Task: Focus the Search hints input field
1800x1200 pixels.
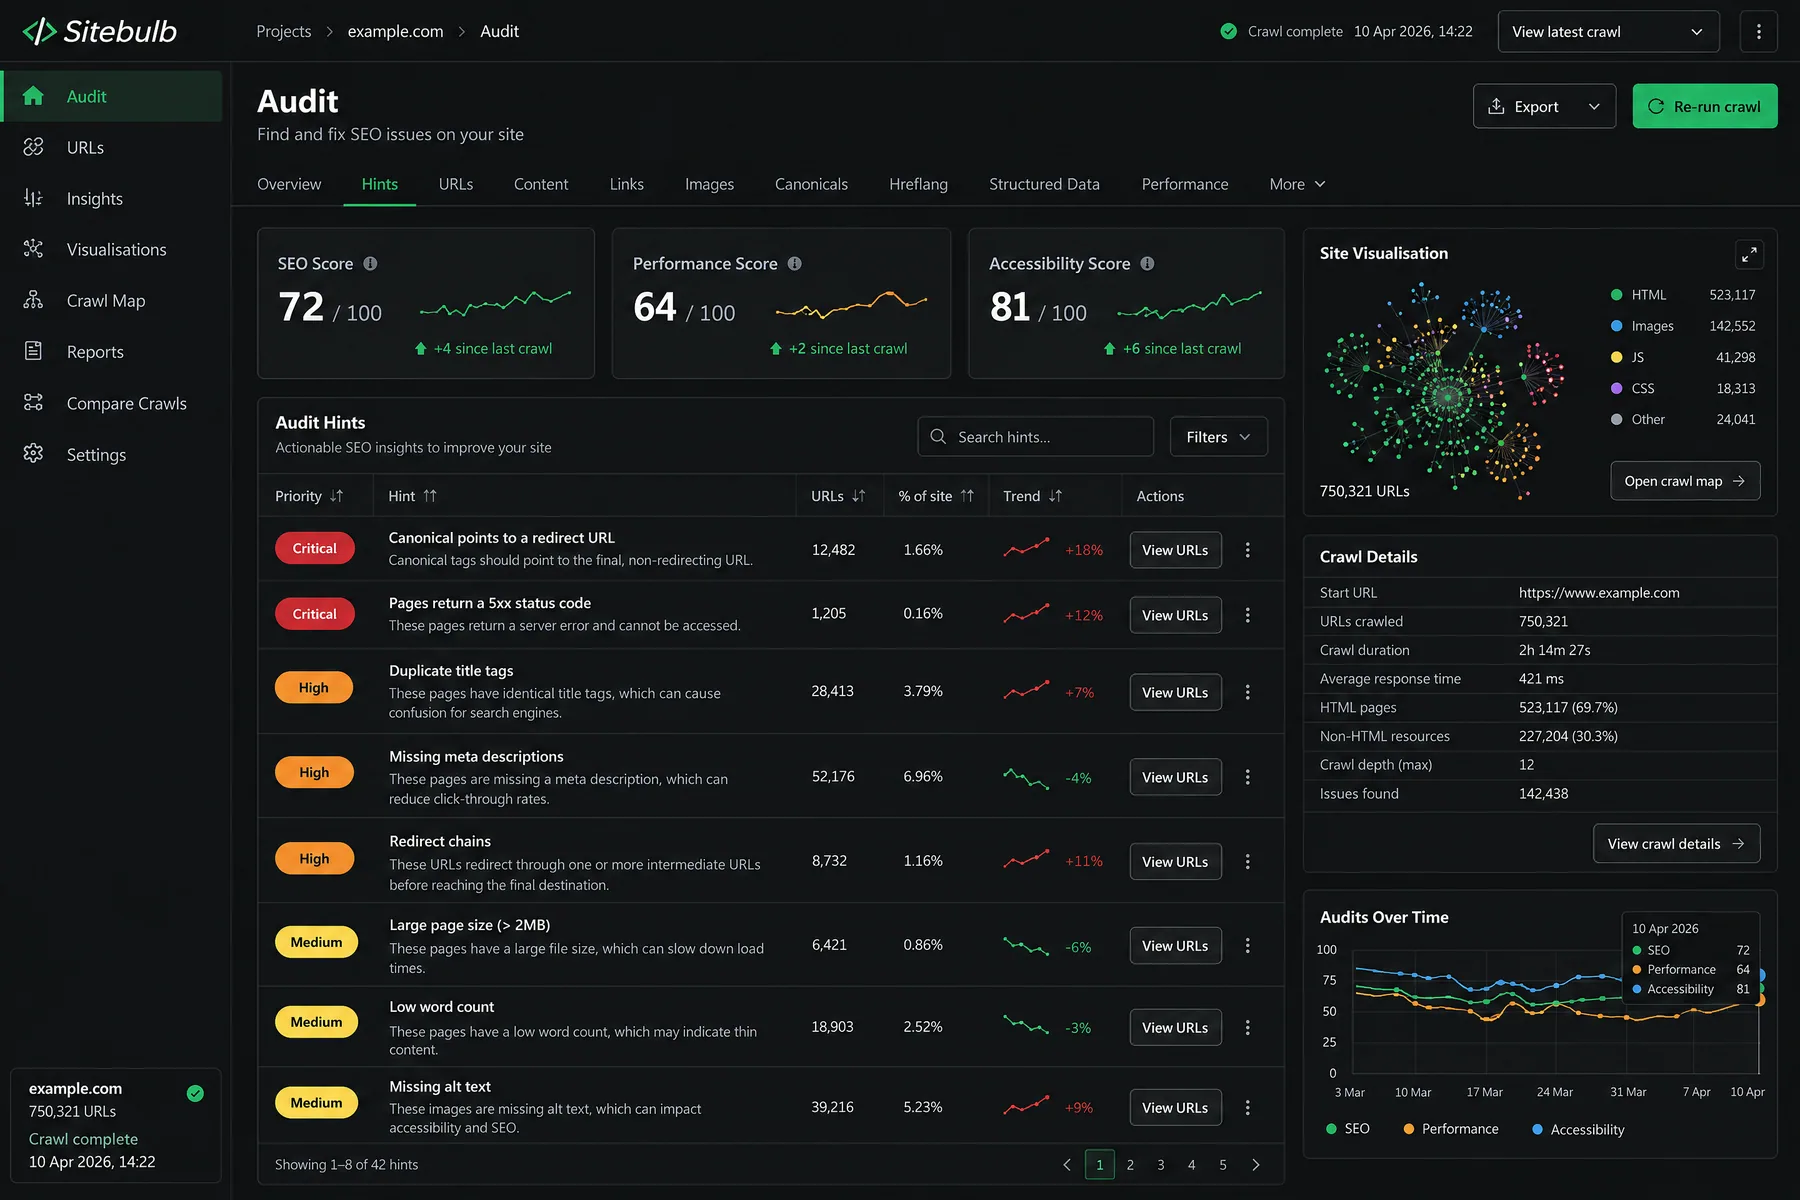Action: [x=1035, y=437]
